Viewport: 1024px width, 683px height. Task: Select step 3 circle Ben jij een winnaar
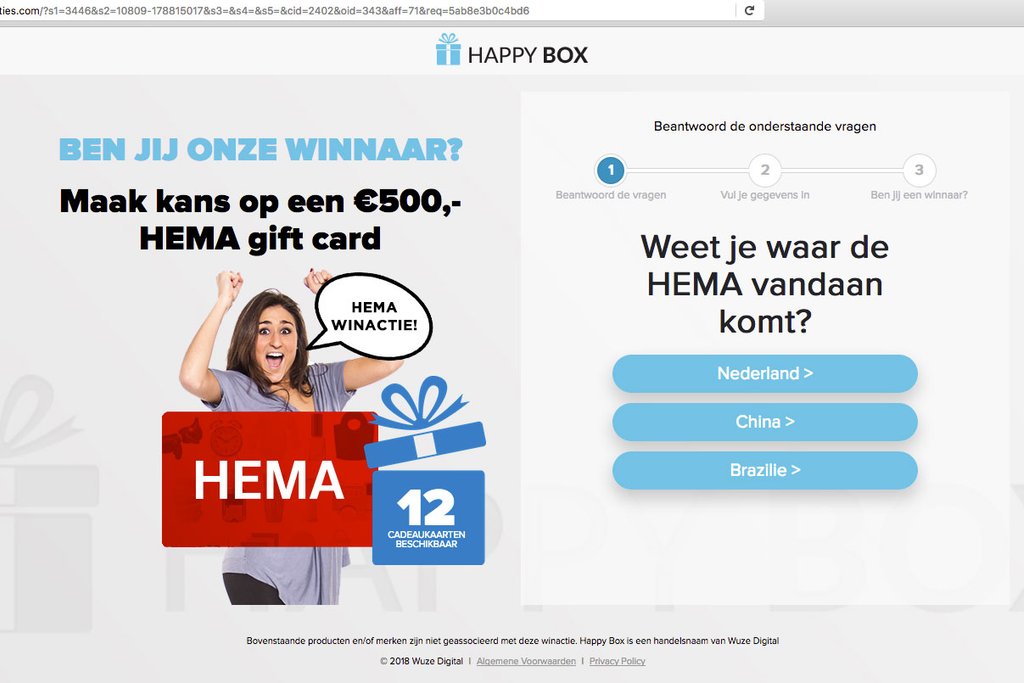tap(919, 170)
